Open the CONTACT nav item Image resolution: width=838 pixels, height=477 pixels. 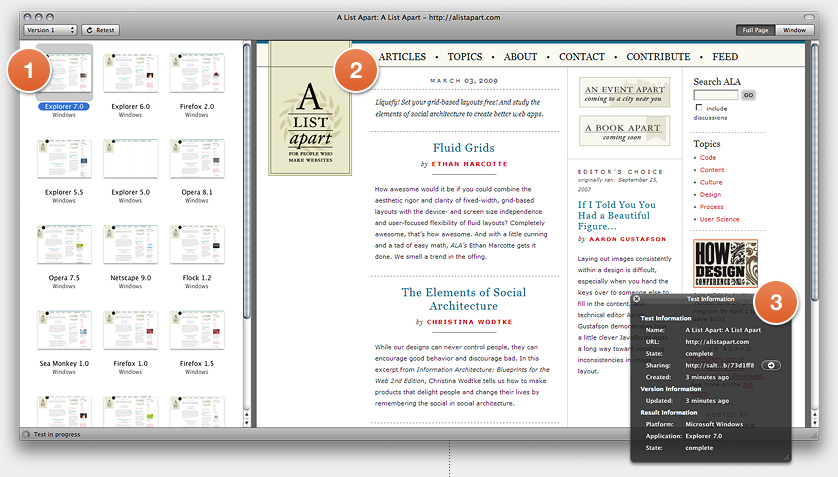coord(581,57)
